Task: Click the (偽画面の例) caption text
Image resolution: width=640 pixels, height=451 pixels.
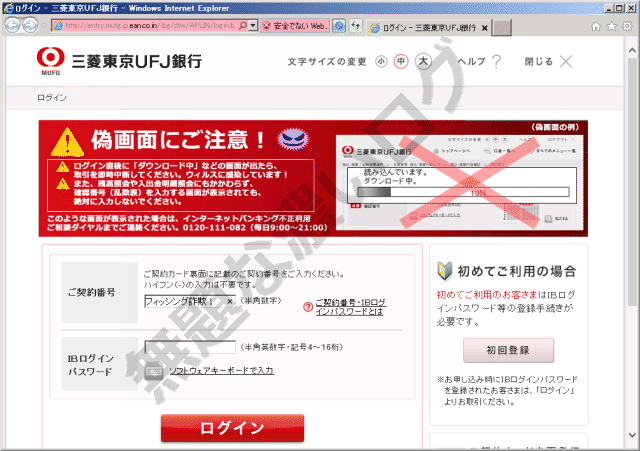Action: click(555, 127)
